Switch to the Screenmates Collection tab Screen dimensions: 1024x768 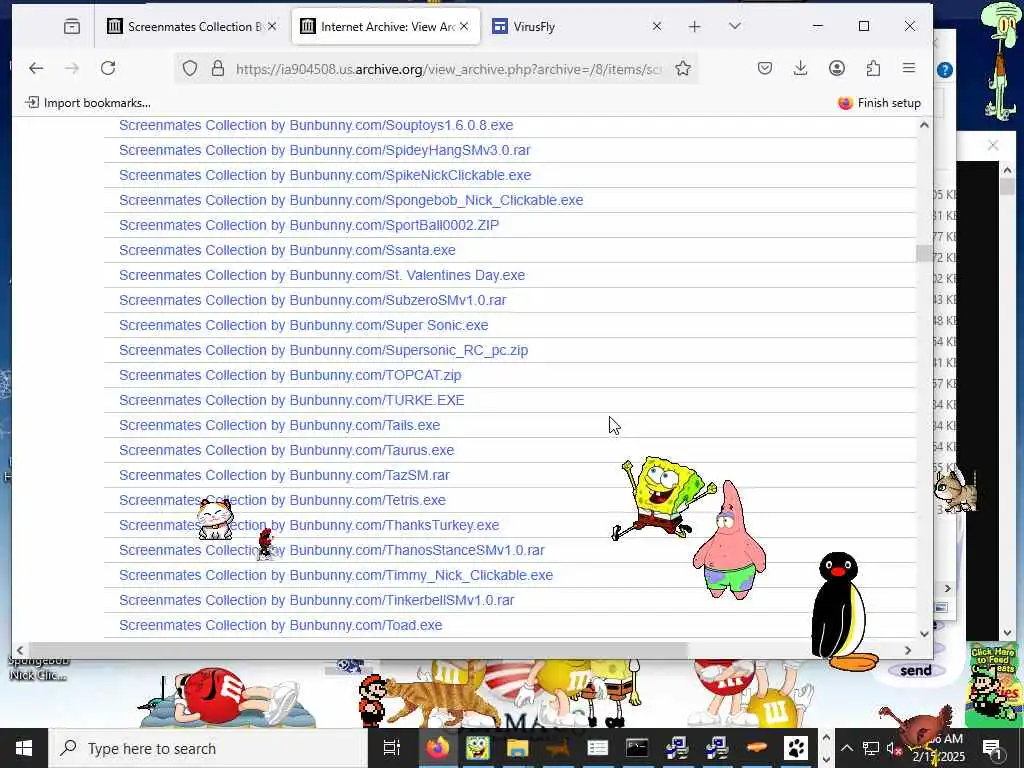tap(193, 27)
